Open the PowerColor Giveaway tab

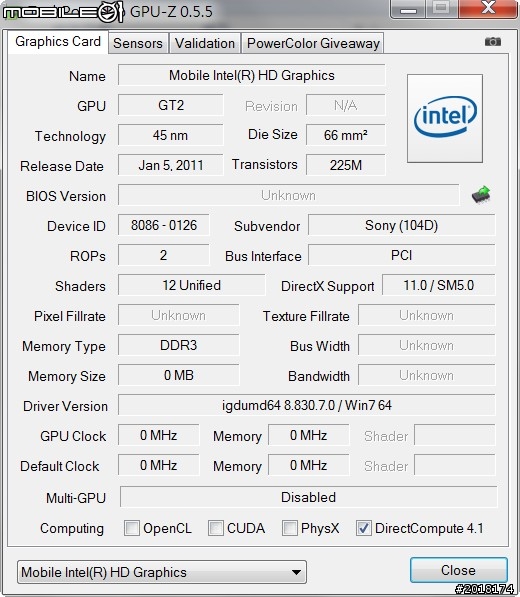pyautogui.click(x=313, y=43)
